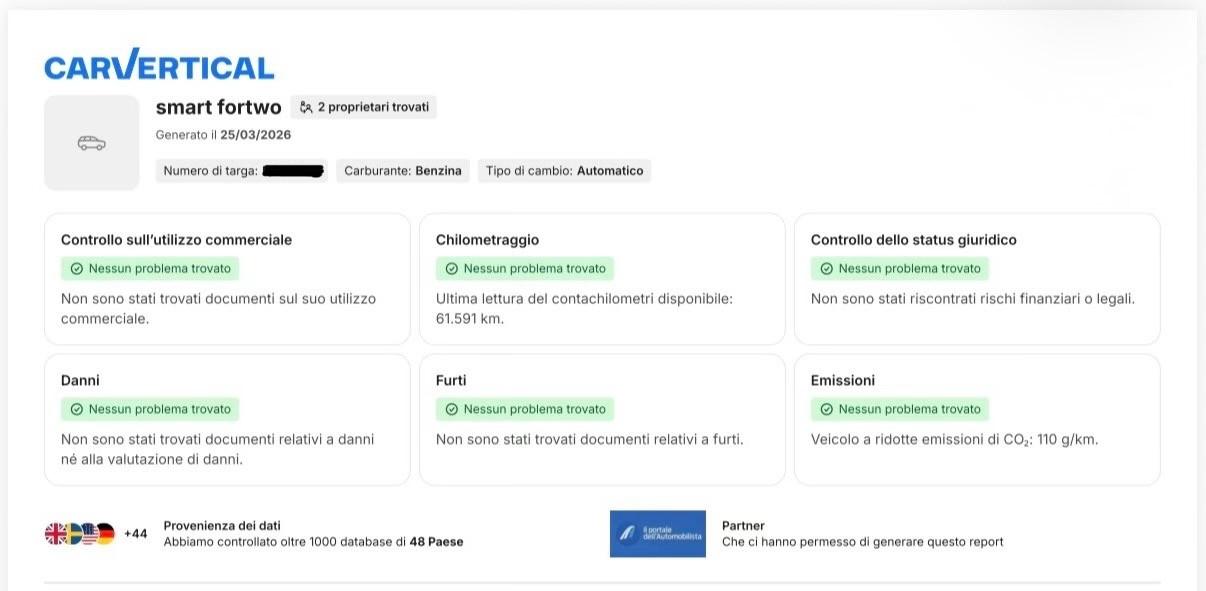The image size is (1206, 591).
Task: Click il portale dell'Automobilista partner logo
Action: 657,534
